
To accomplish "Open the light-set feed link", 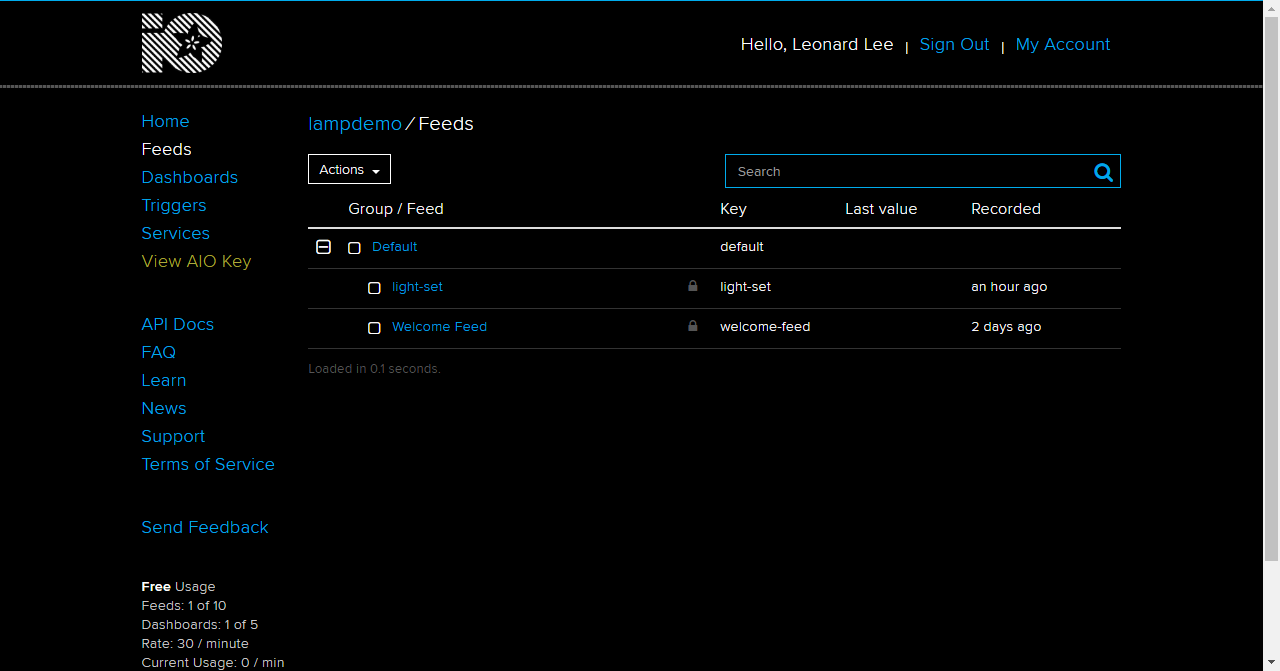I will pyautogui.click(x=417, y=287).
